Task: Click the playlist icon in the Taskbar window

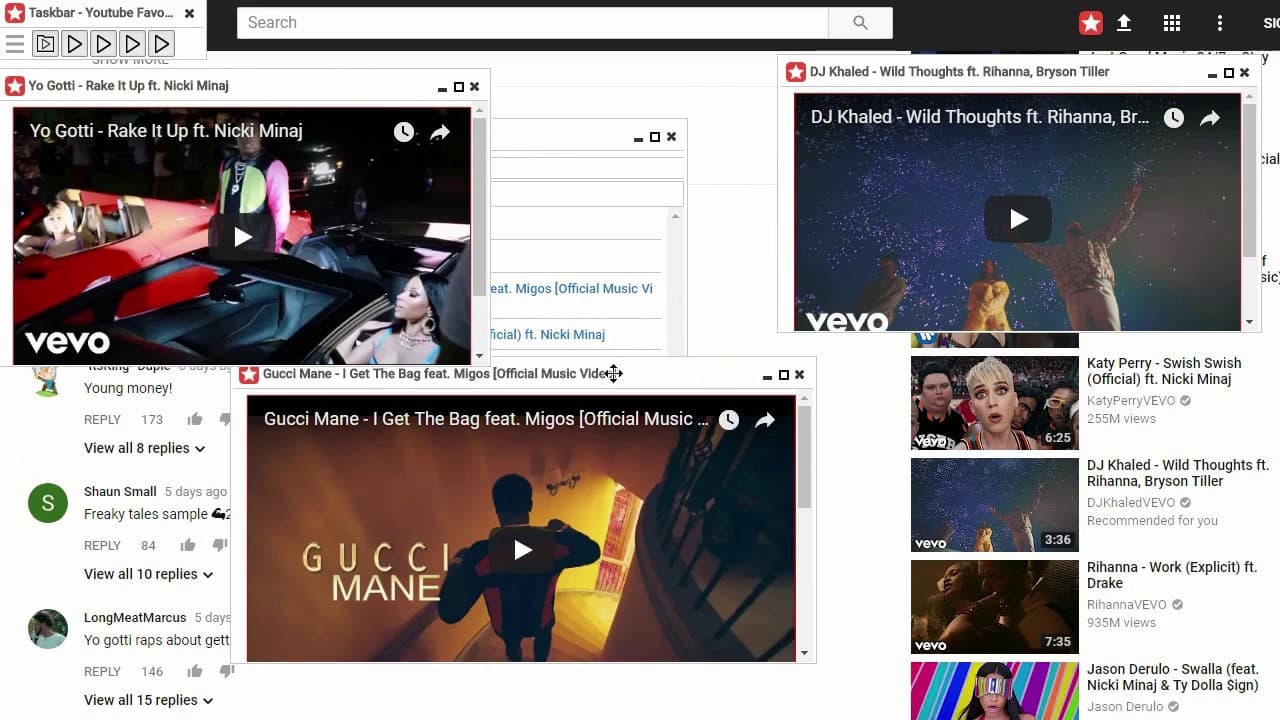Action: coord(45,43)
